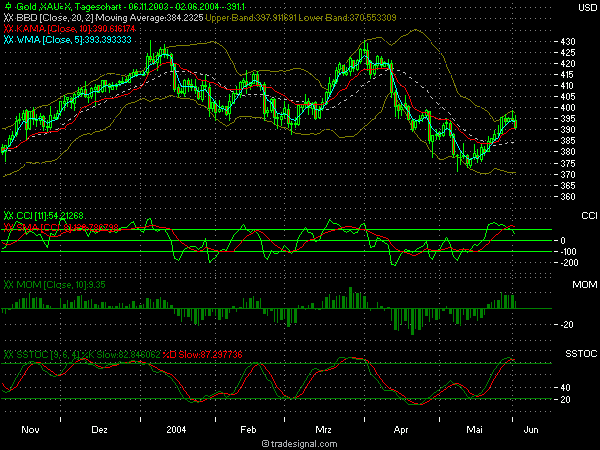Screen dimensions: 600x450
Task: Click the USD axis unit label
Action: [587, 8]
